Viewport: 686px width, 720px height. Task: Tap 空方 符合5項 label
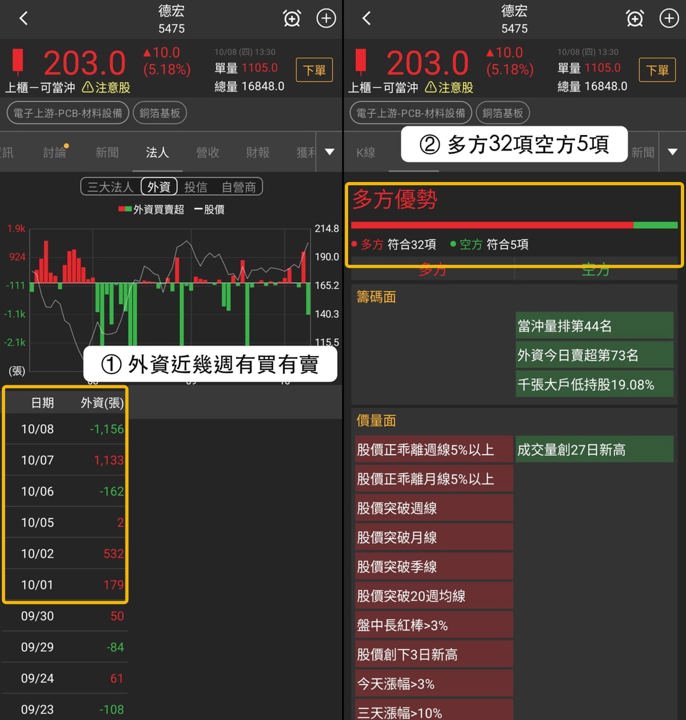tap(489, 244)
